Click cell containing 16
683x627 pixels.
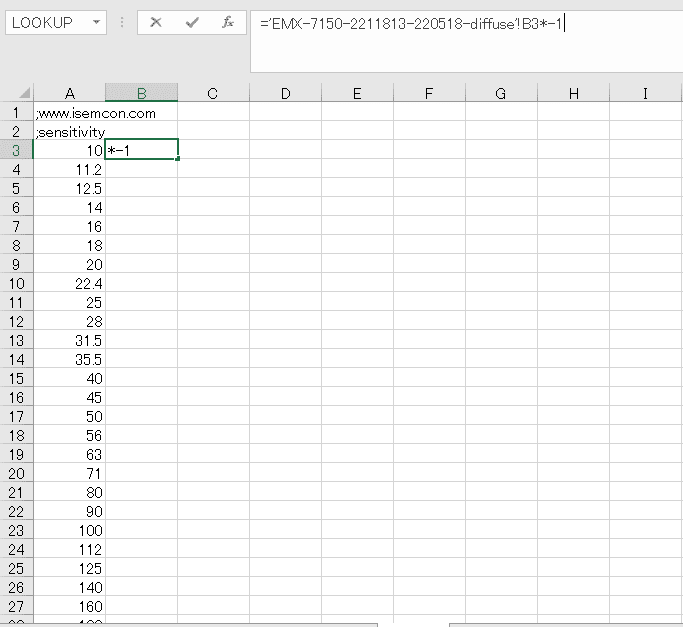tap(69, 227)
